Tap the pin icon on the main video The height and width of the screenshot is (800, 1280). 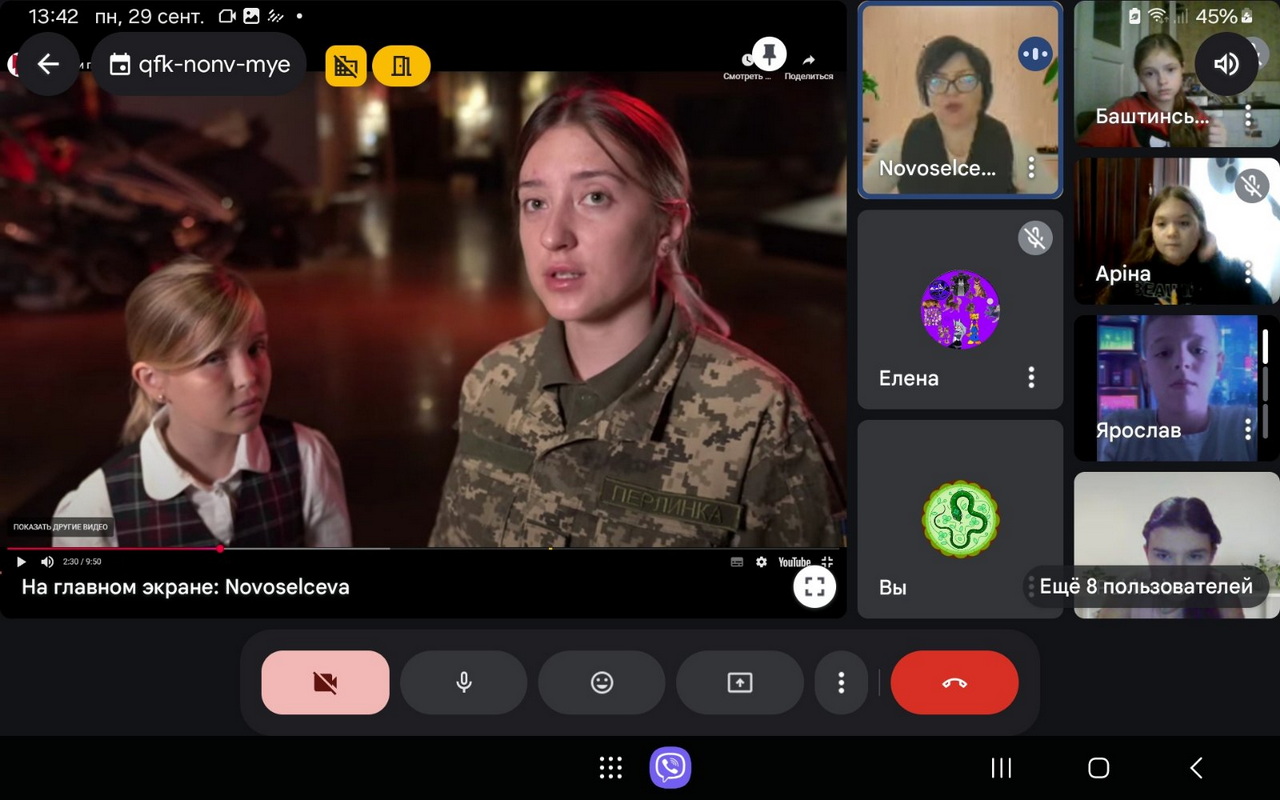[x=768, y=53]
